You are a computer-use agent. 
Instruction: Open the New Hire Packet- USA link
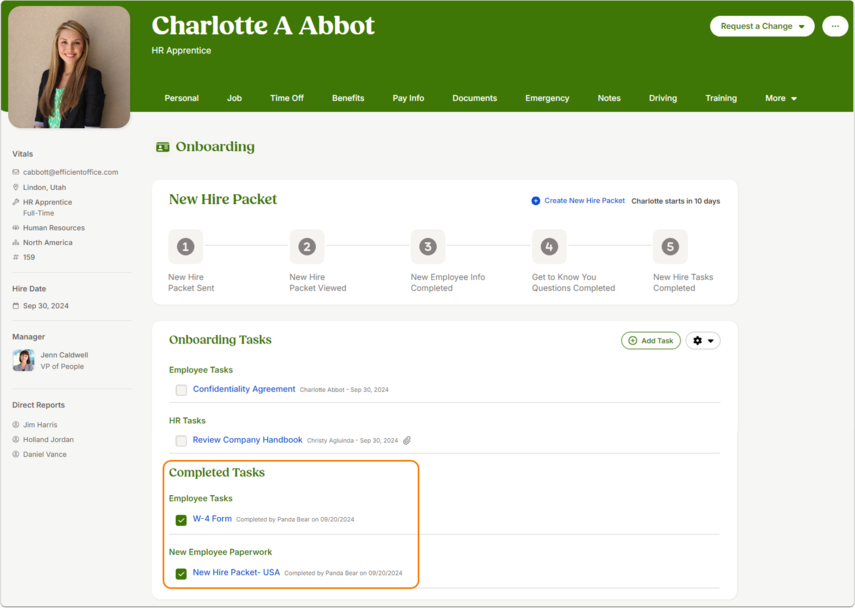(x=236, y=573)
